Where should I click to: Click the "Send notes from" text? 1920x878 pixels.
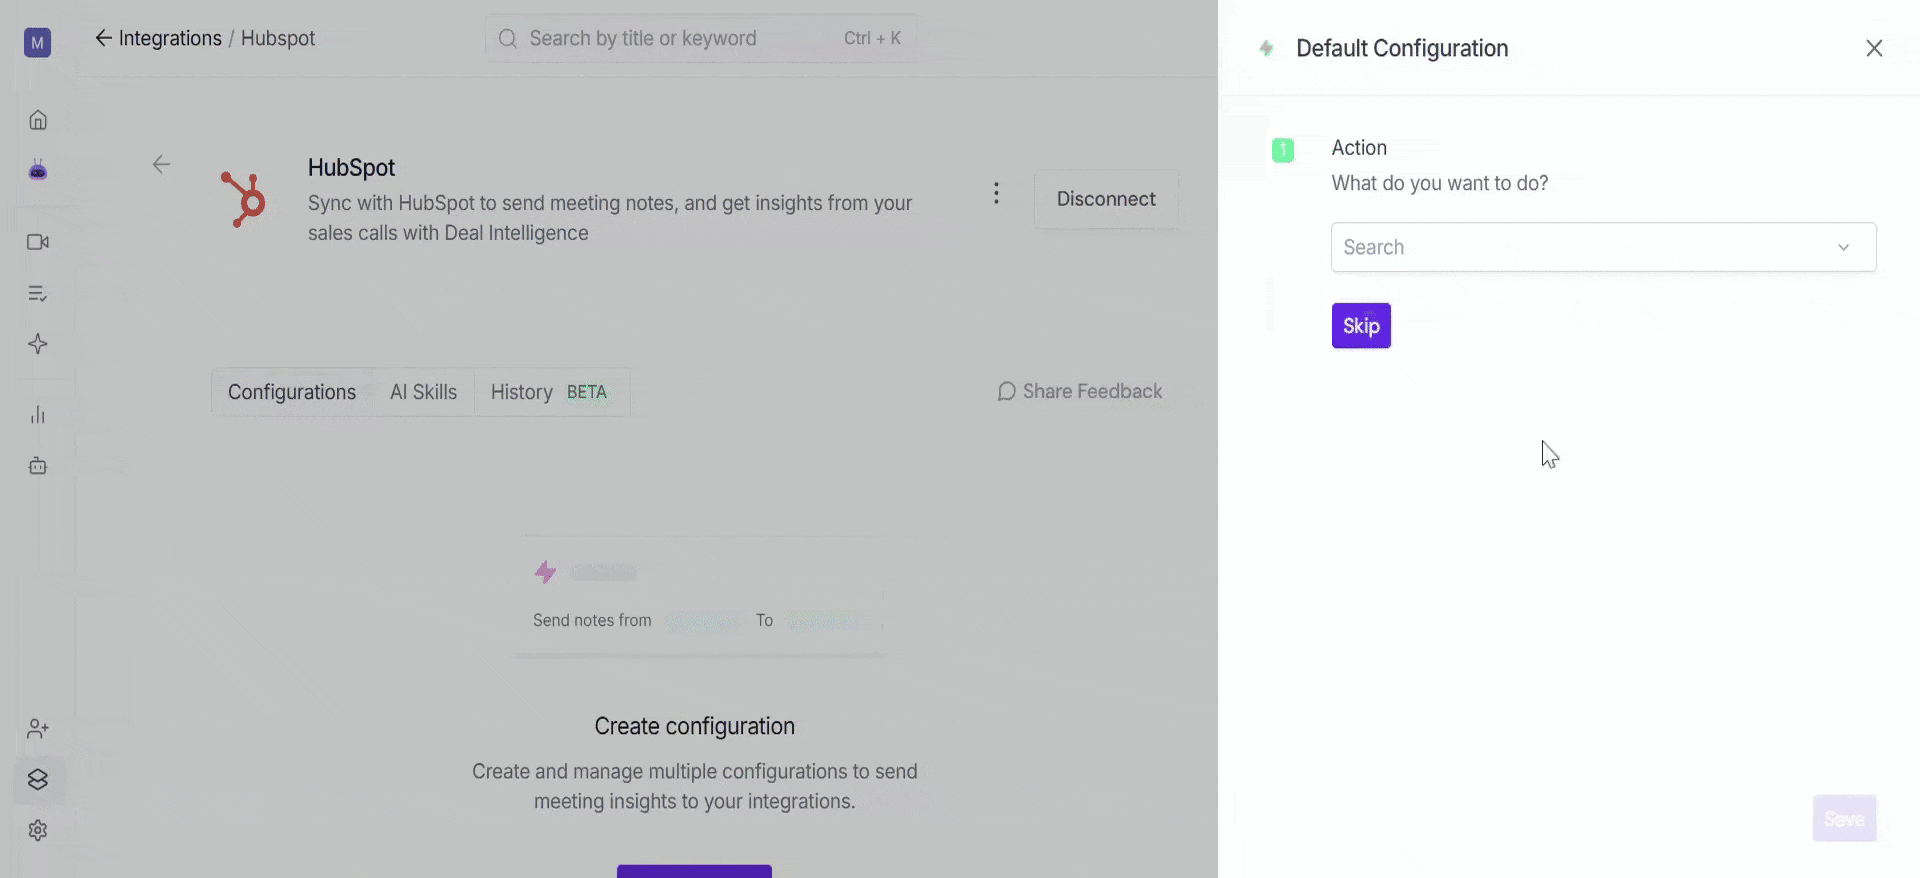[x=592, y=620]
